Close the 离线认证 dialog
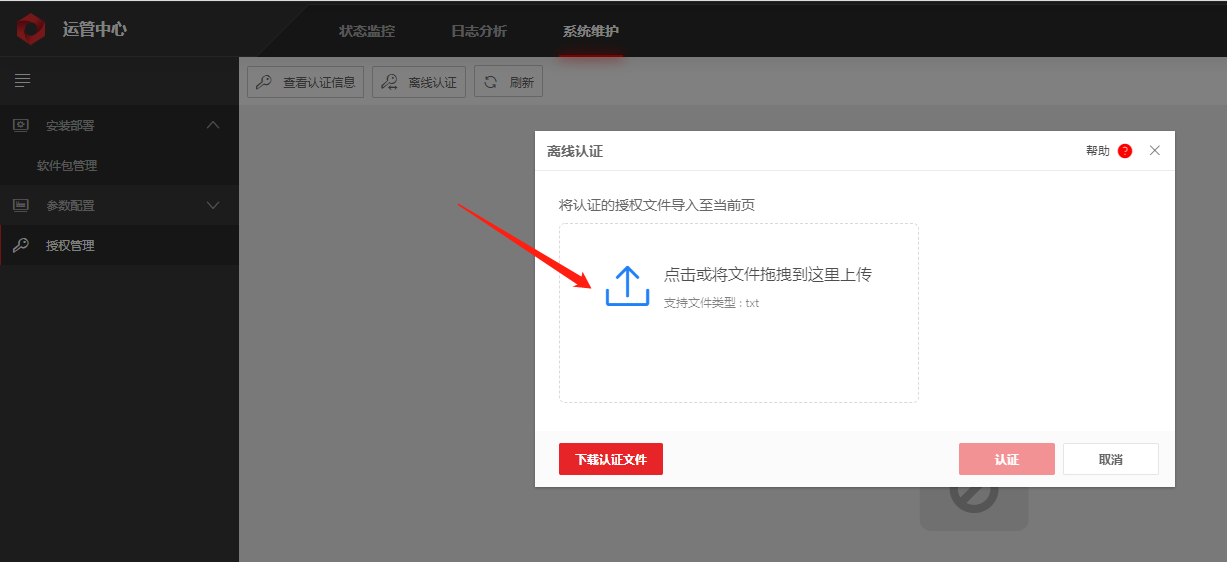 pos(1154,151)
